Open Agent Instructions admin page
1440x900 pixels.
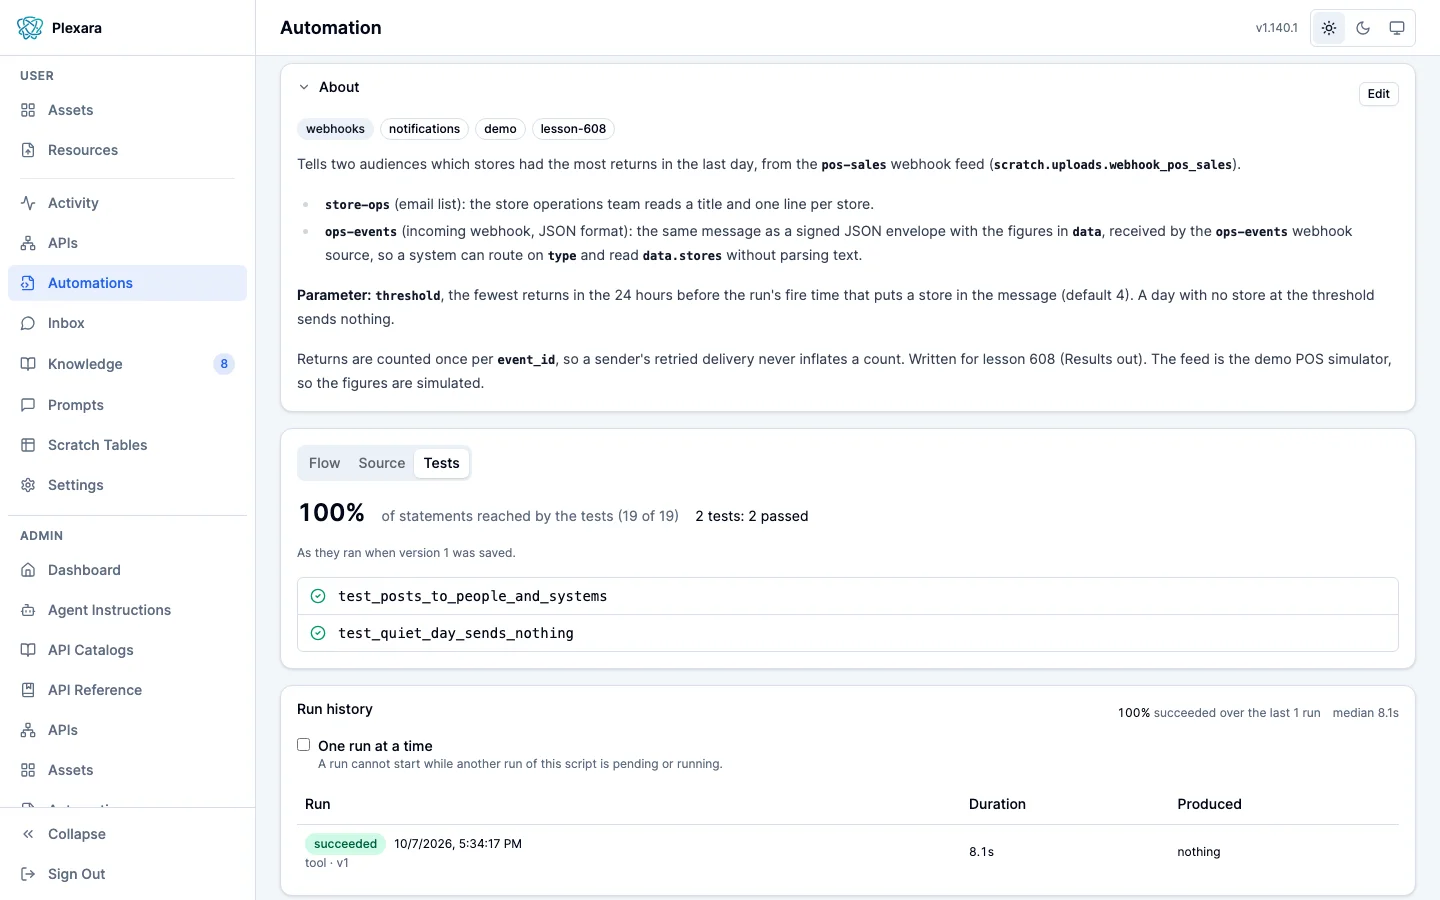click(127, 610)
